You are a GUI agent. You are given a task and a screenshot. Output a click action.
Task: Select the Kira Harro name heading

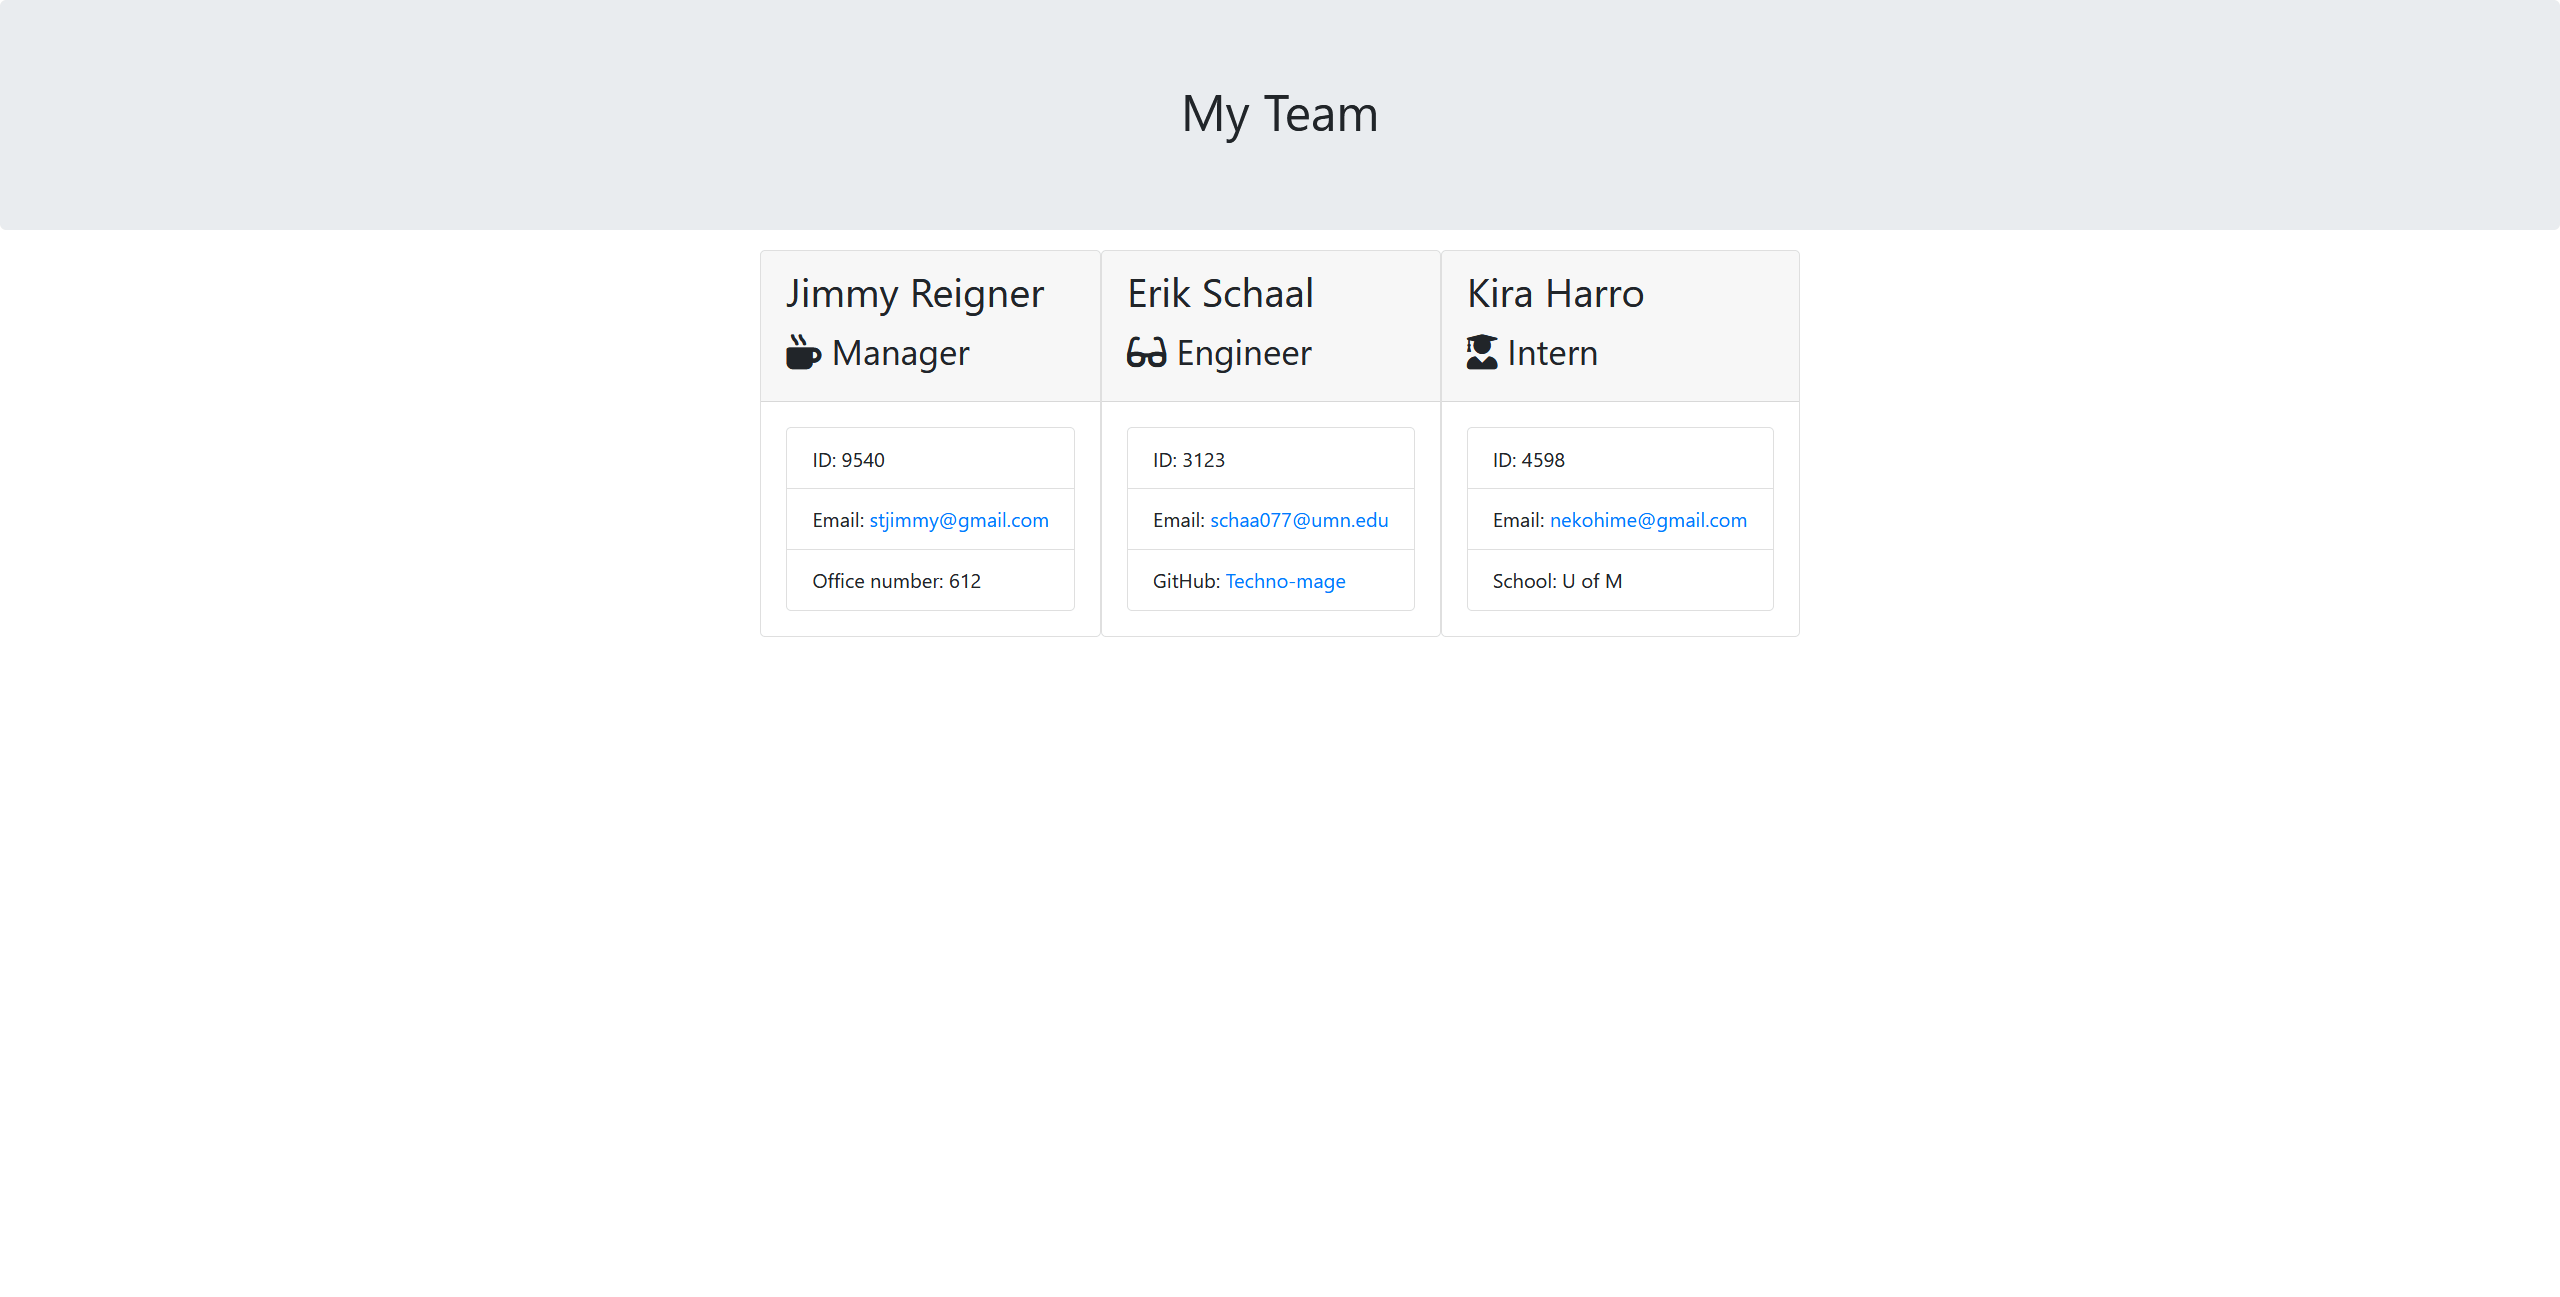coord(1555,294)
